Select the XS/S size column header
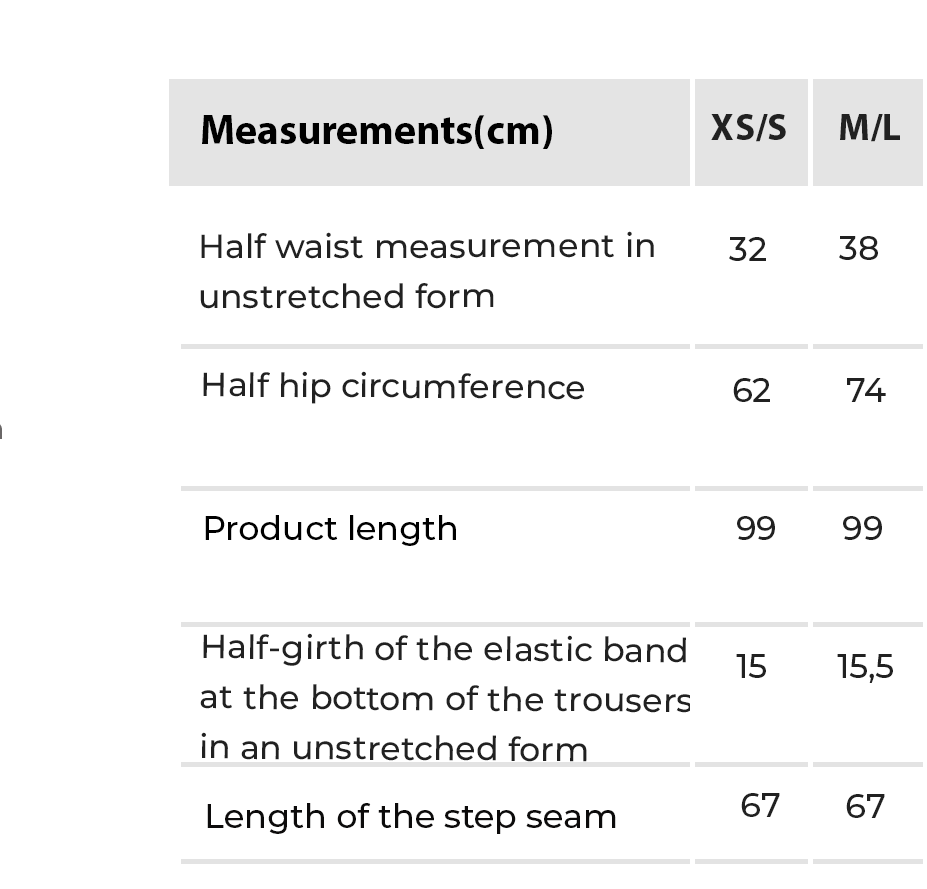 (x=749, y=128)
